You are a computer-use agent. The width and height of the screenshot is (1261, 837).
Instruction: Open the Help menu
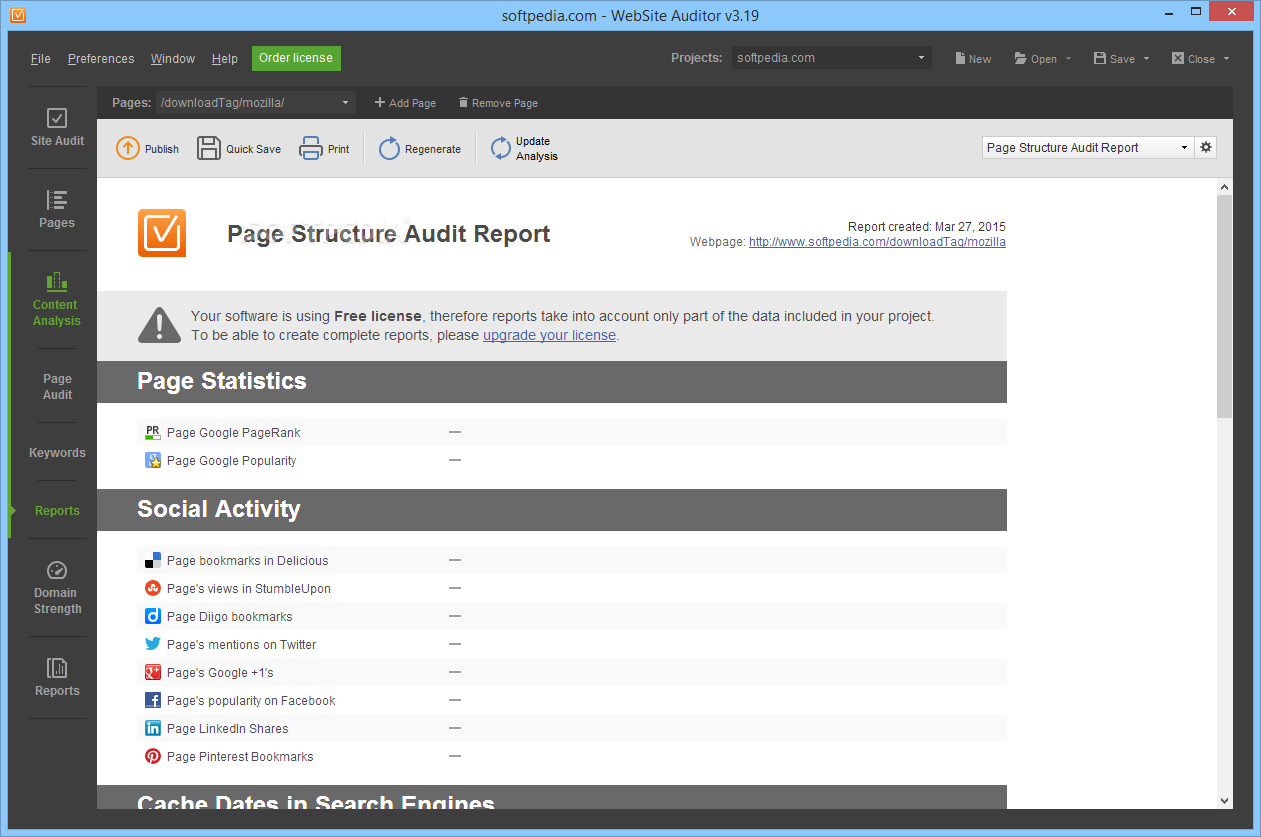[225, 58]
